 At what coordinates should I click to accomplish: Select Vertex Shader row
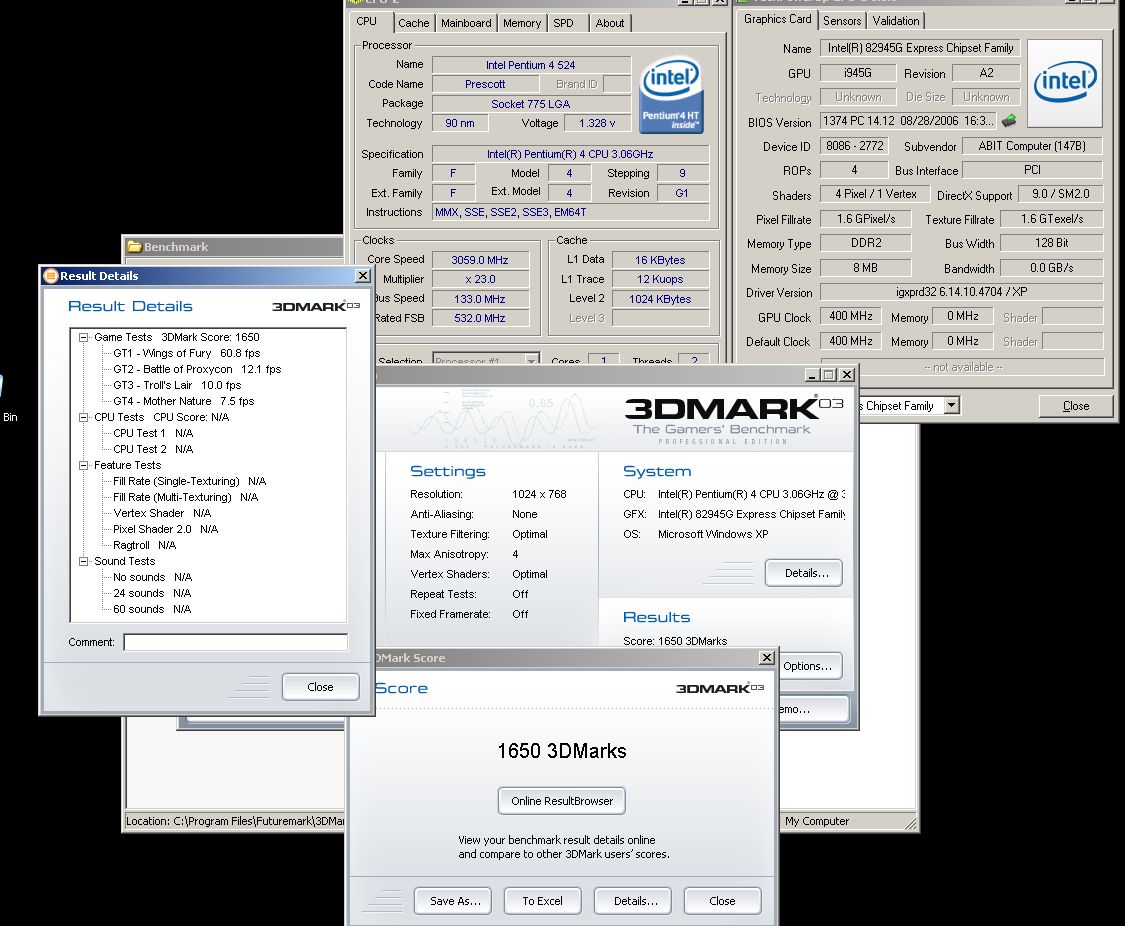click(161, 514)
